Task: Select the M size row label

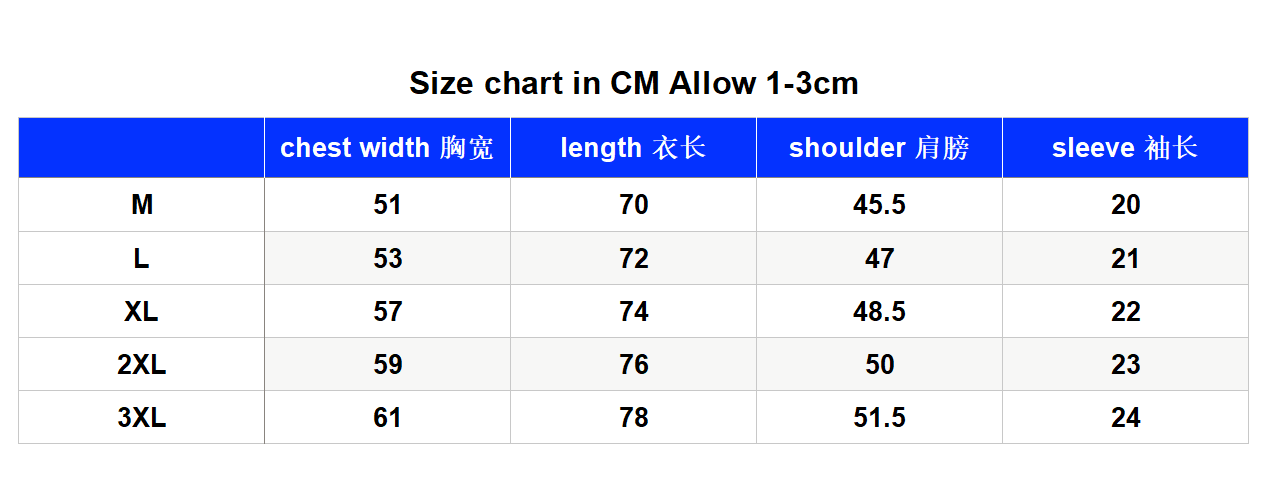Action: click(142, 205)
